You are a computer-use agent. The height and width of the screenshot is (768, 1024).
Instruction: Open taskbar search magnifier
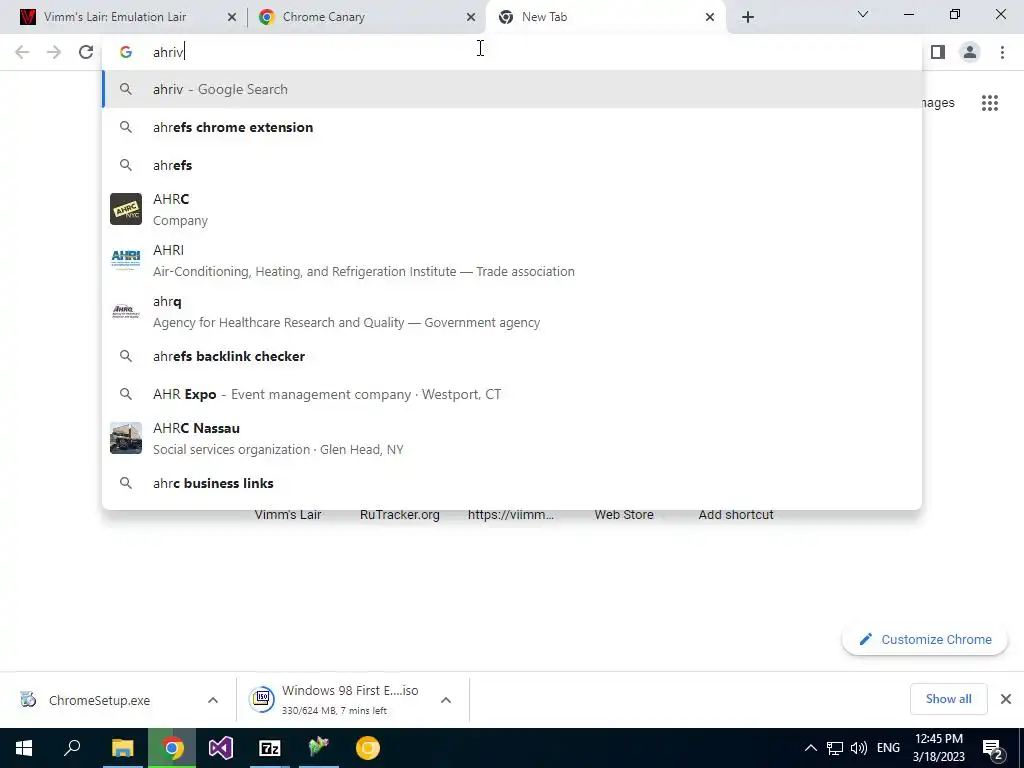[x=72, y=748]
